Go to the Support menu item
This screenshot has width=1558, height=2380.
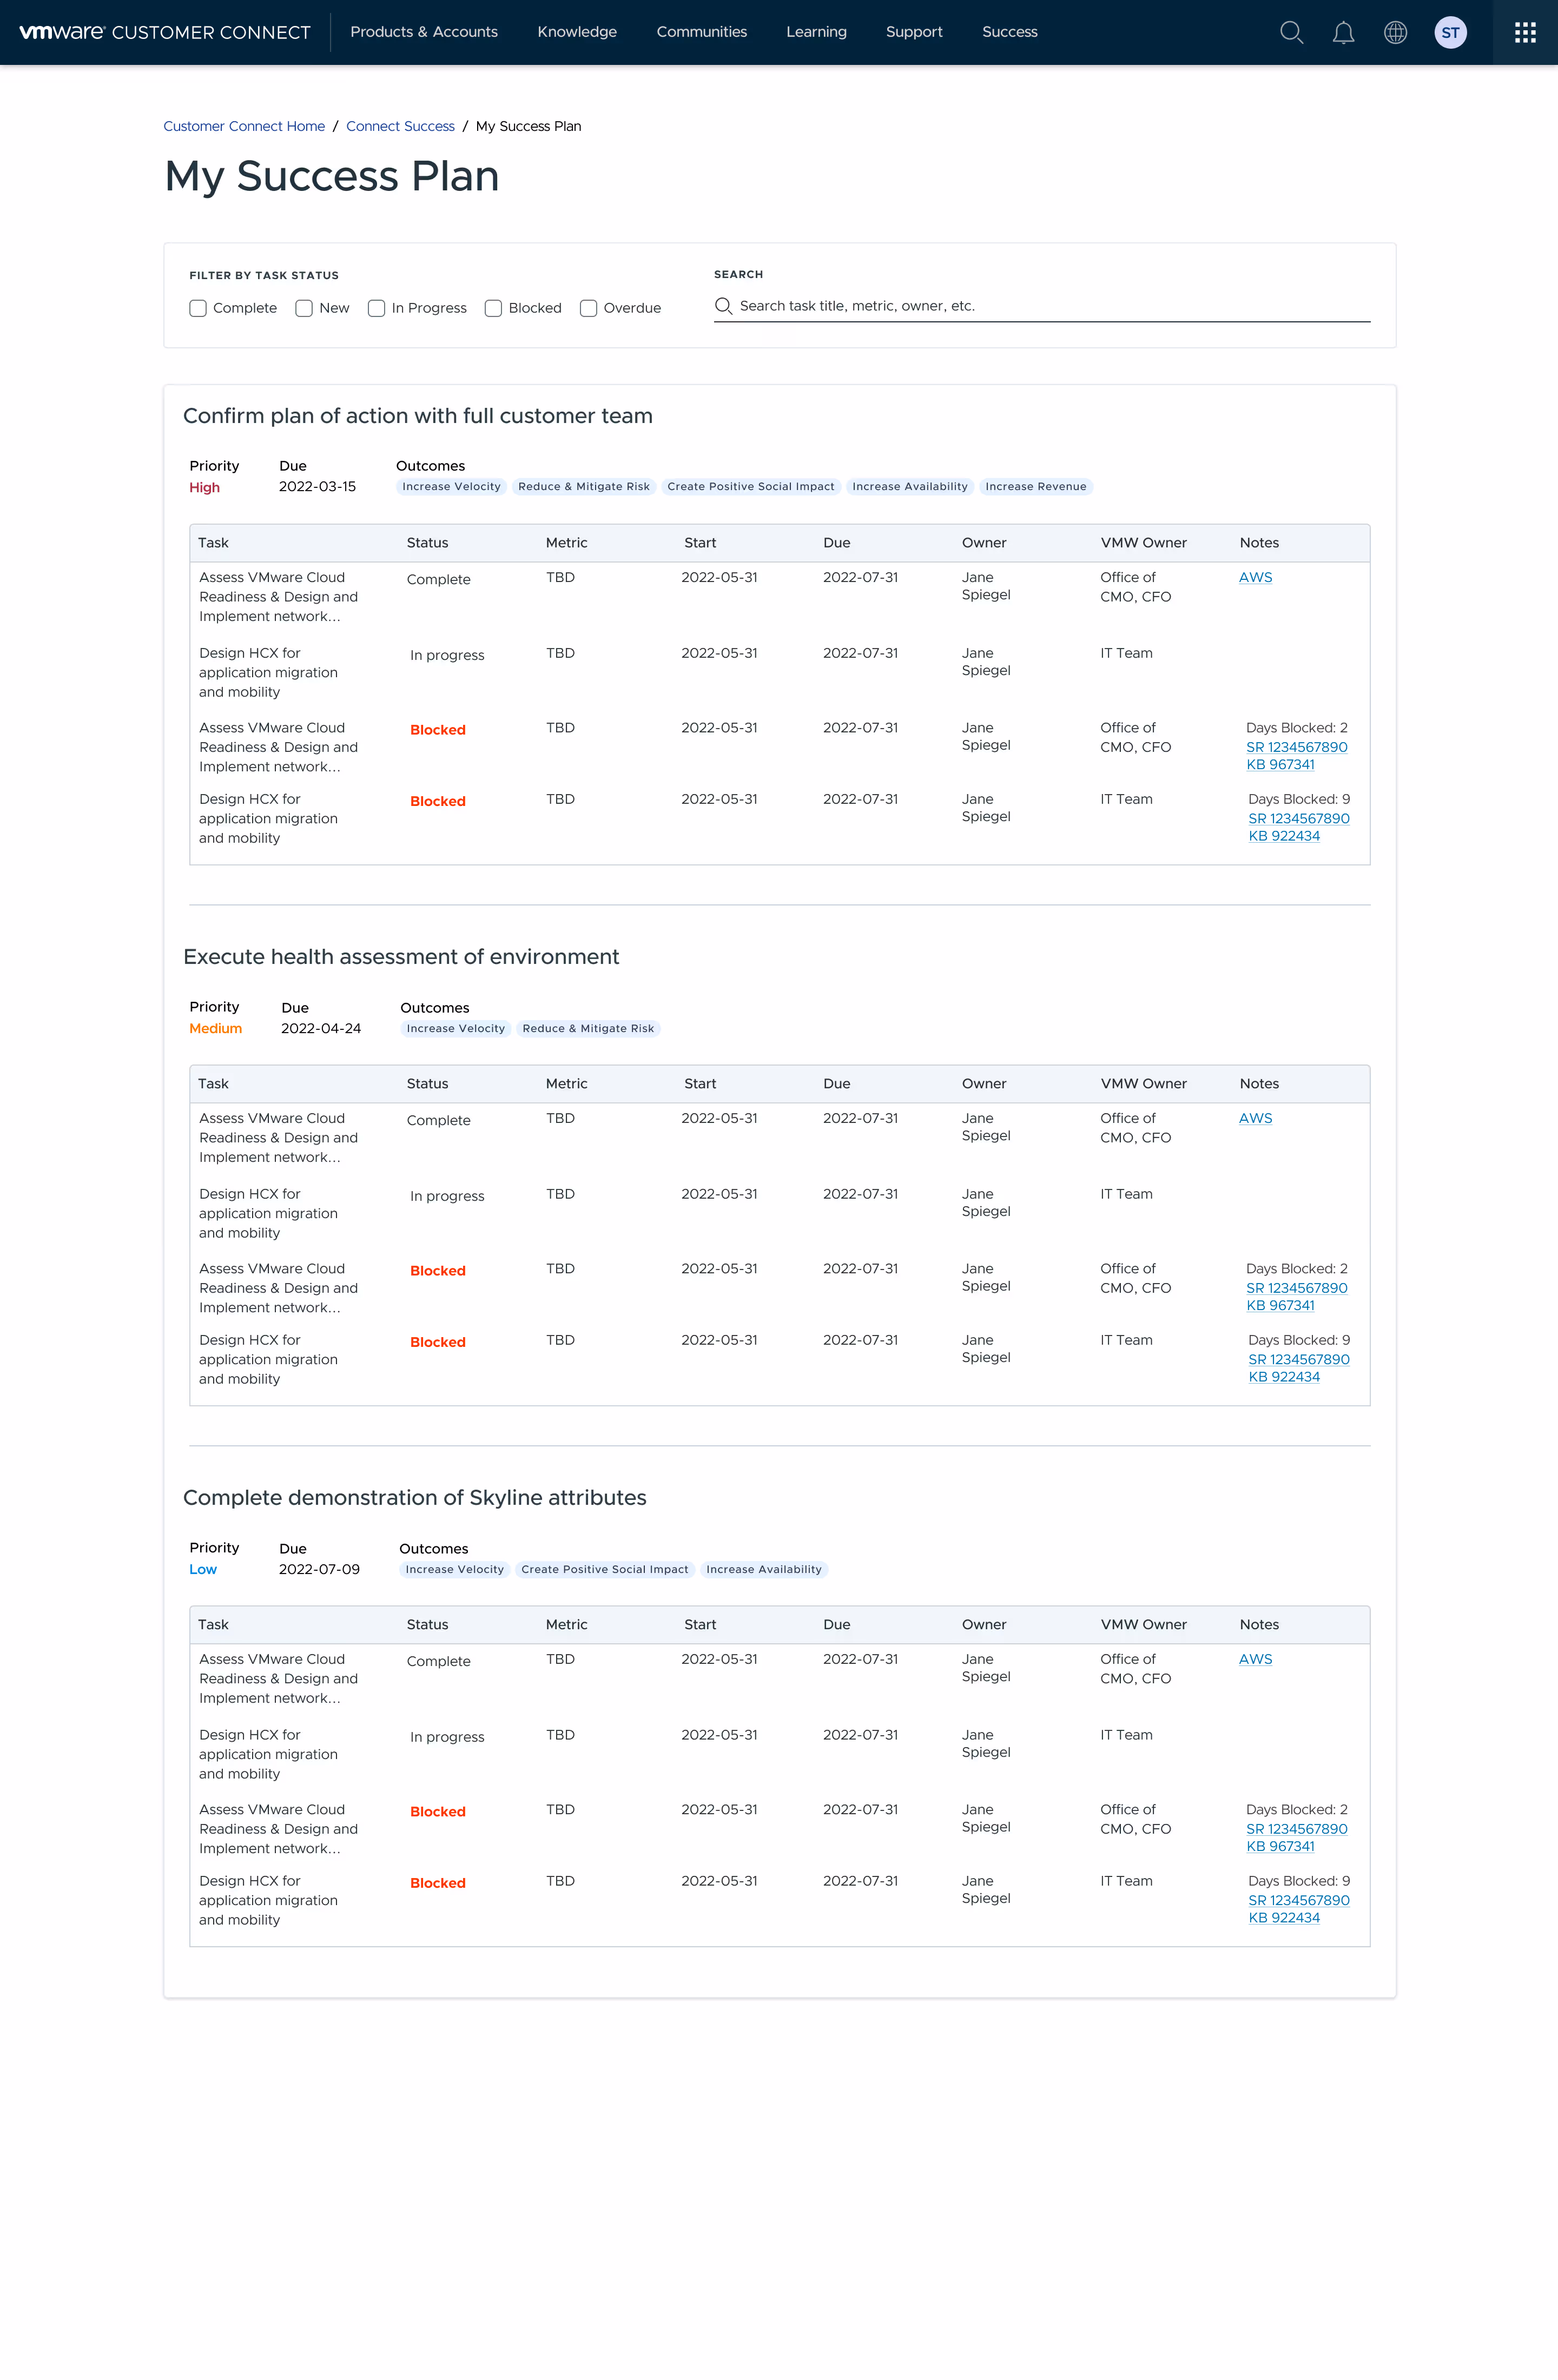[914, 32]
